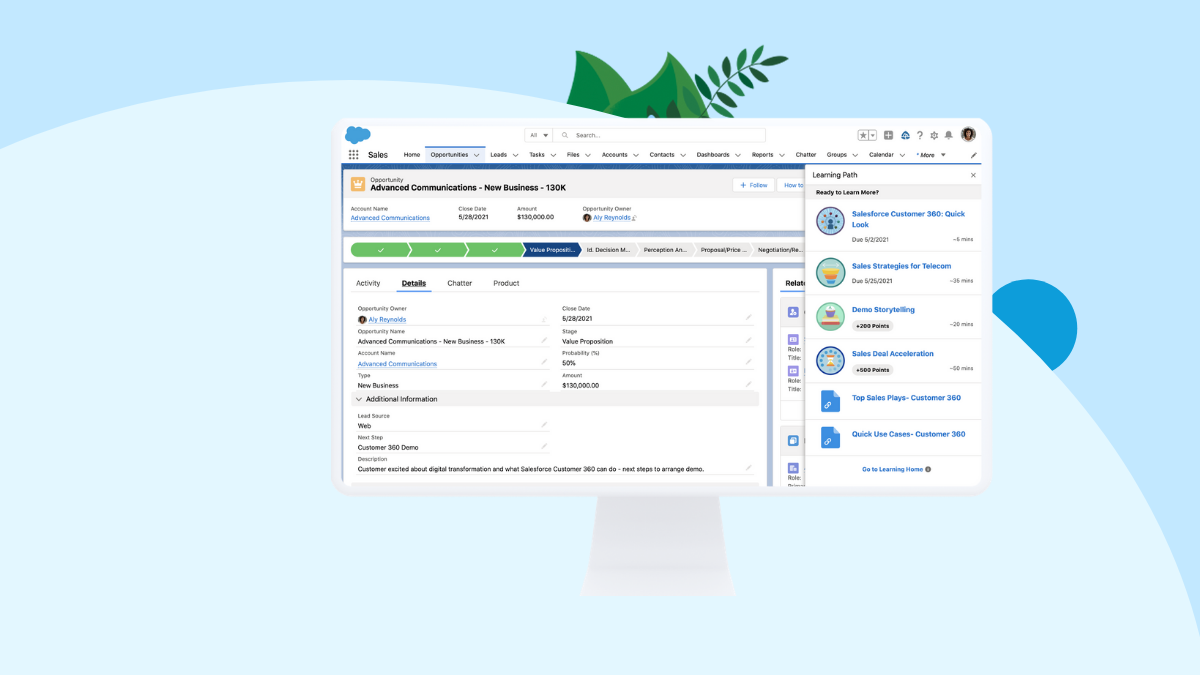The image size is (1200, 675).
Task: Select the Proposal/Price path stage
Action: (723, 250)
